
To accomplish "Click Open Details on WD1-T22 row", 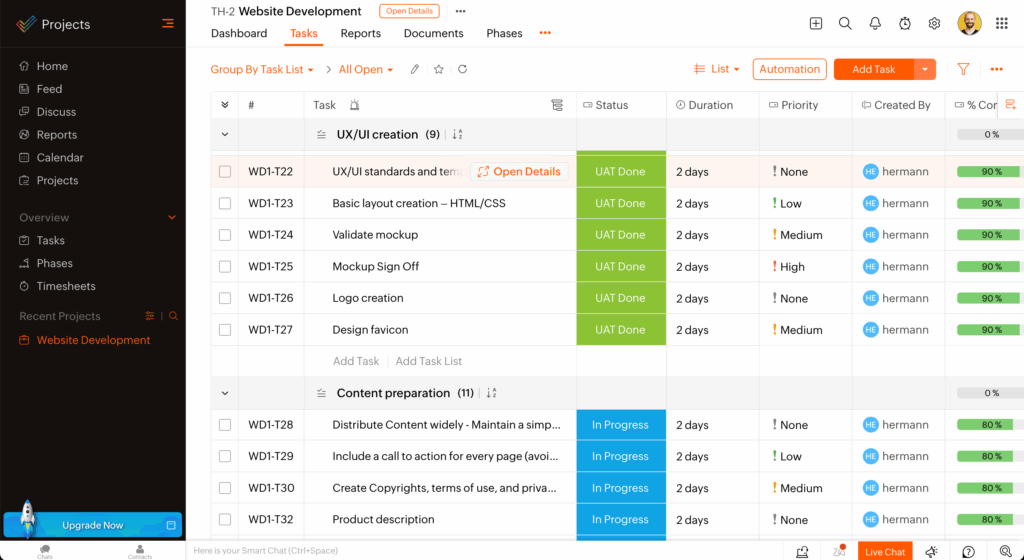I will coord(519,172).
